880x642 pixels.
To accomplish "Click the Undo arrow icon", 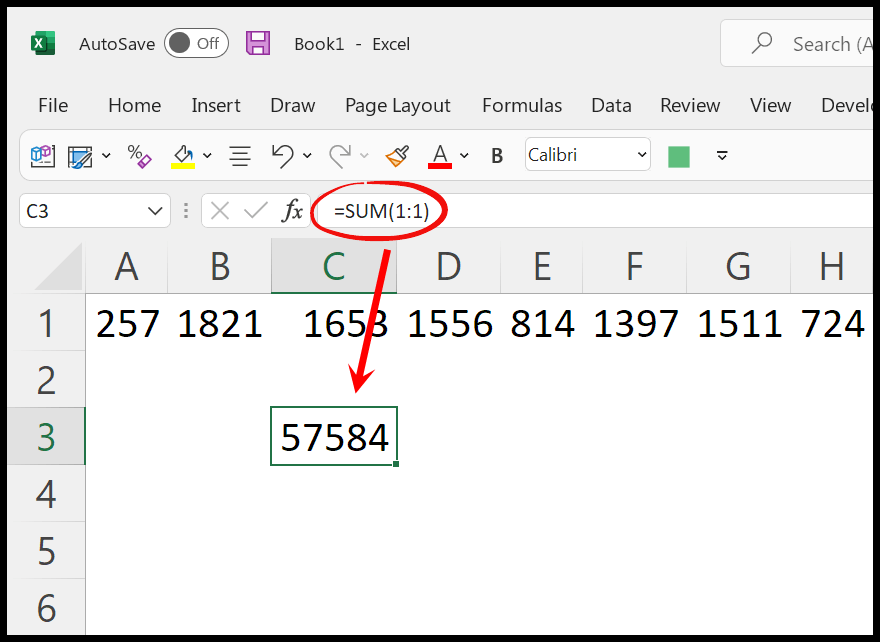I will 283,155.
